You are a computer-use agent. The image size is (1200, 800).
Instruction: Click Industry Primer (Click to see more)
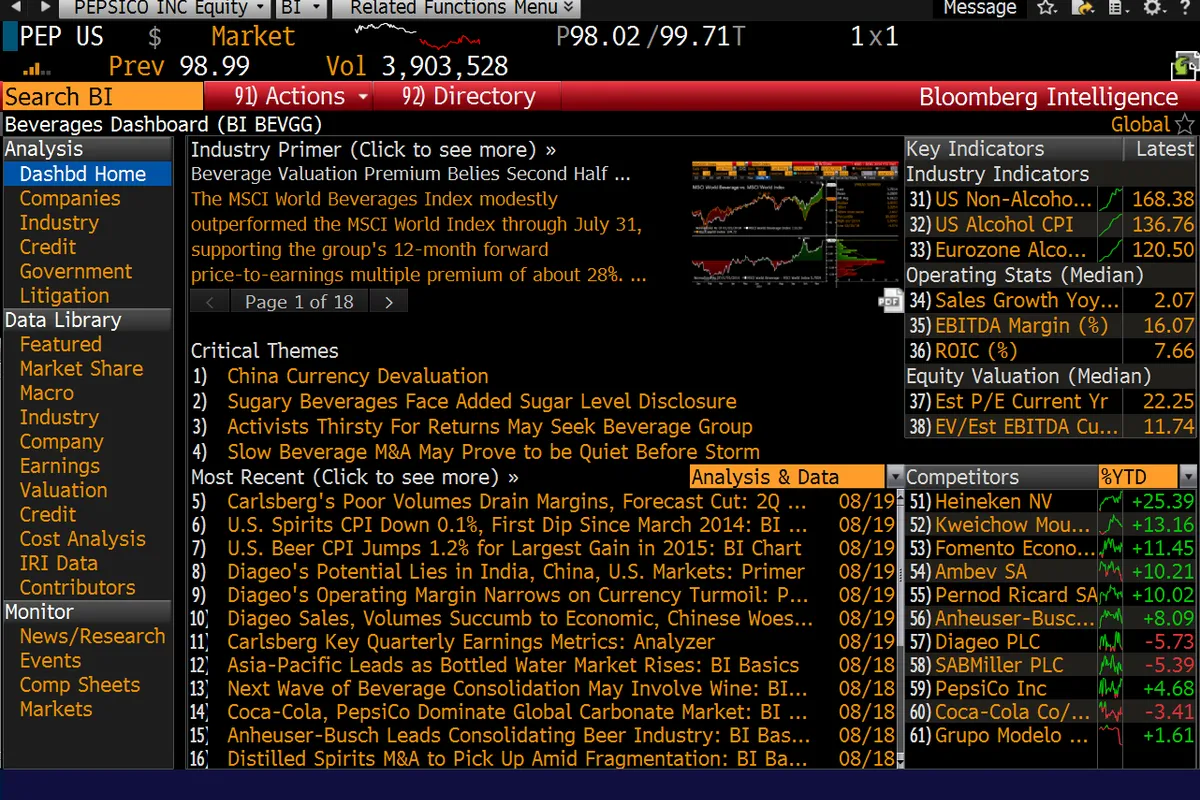374,150
